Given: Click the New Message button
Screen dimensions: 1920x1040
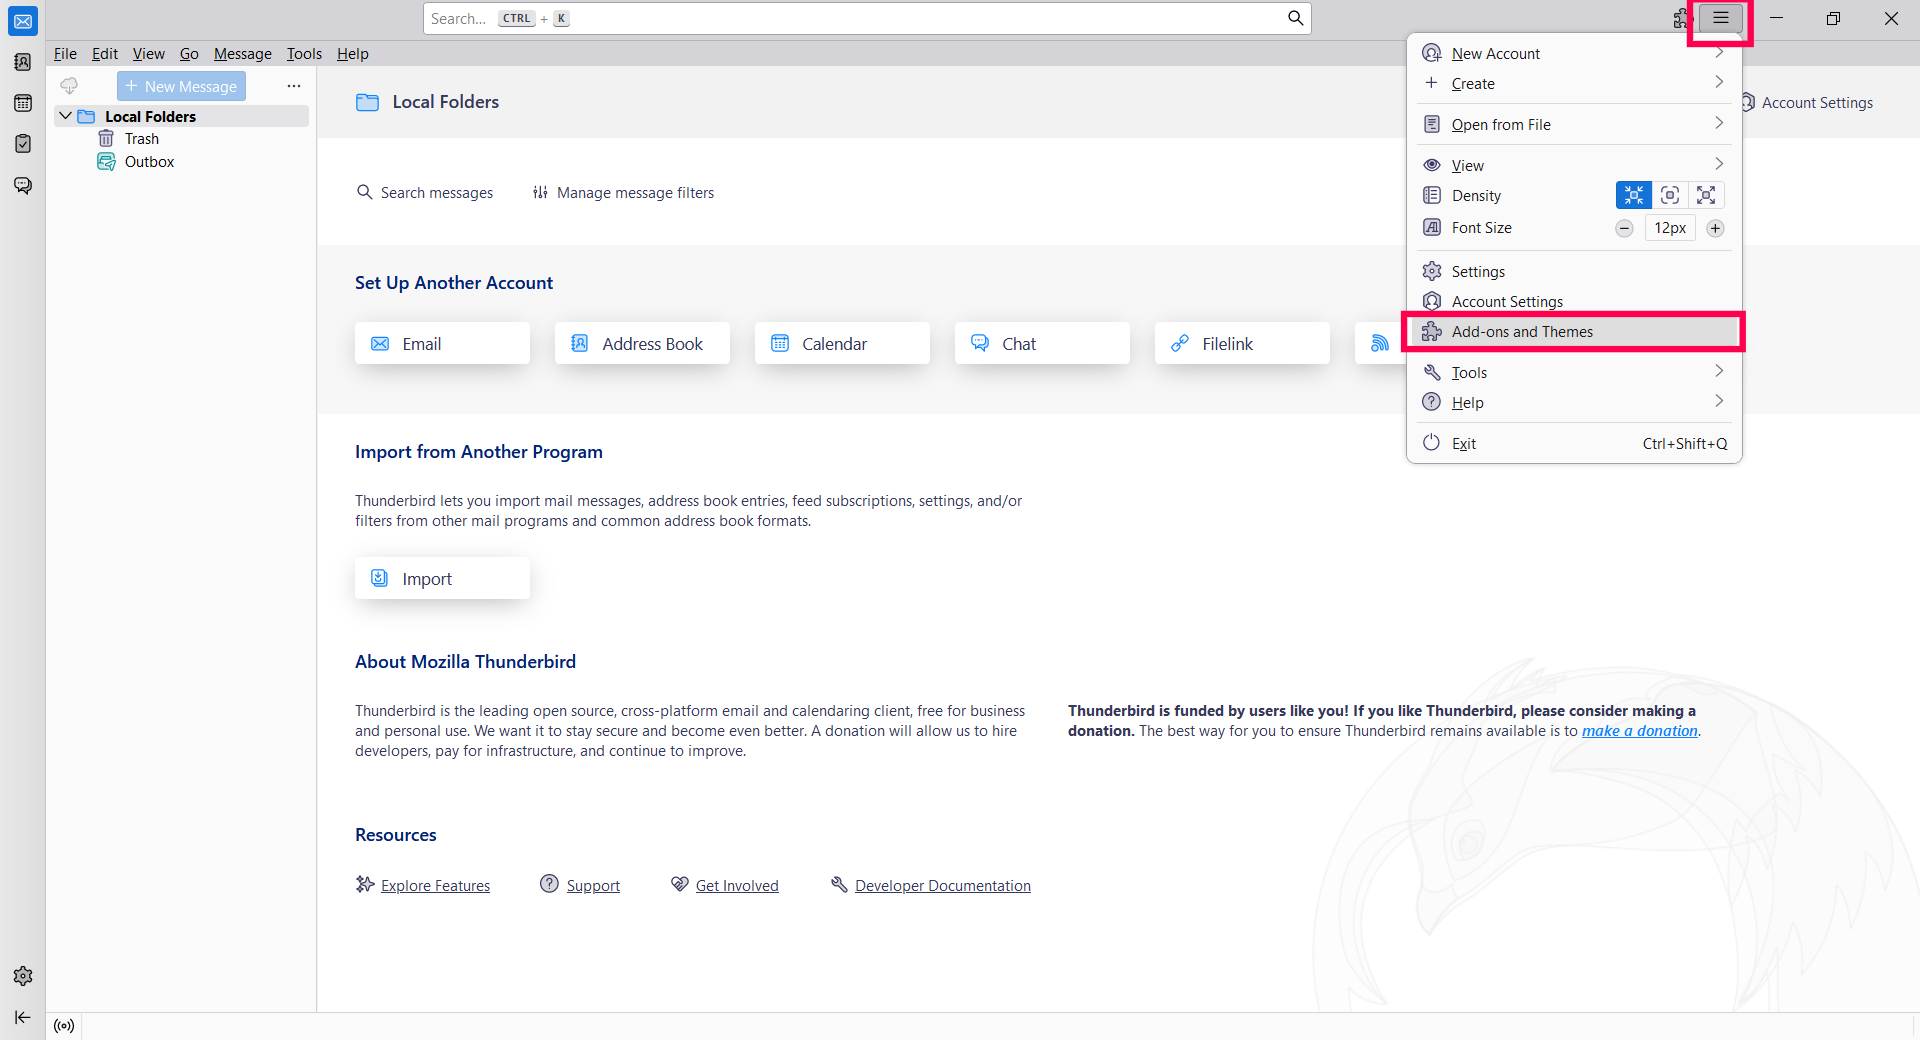Looking at the screenshot, I should (181, 86).
